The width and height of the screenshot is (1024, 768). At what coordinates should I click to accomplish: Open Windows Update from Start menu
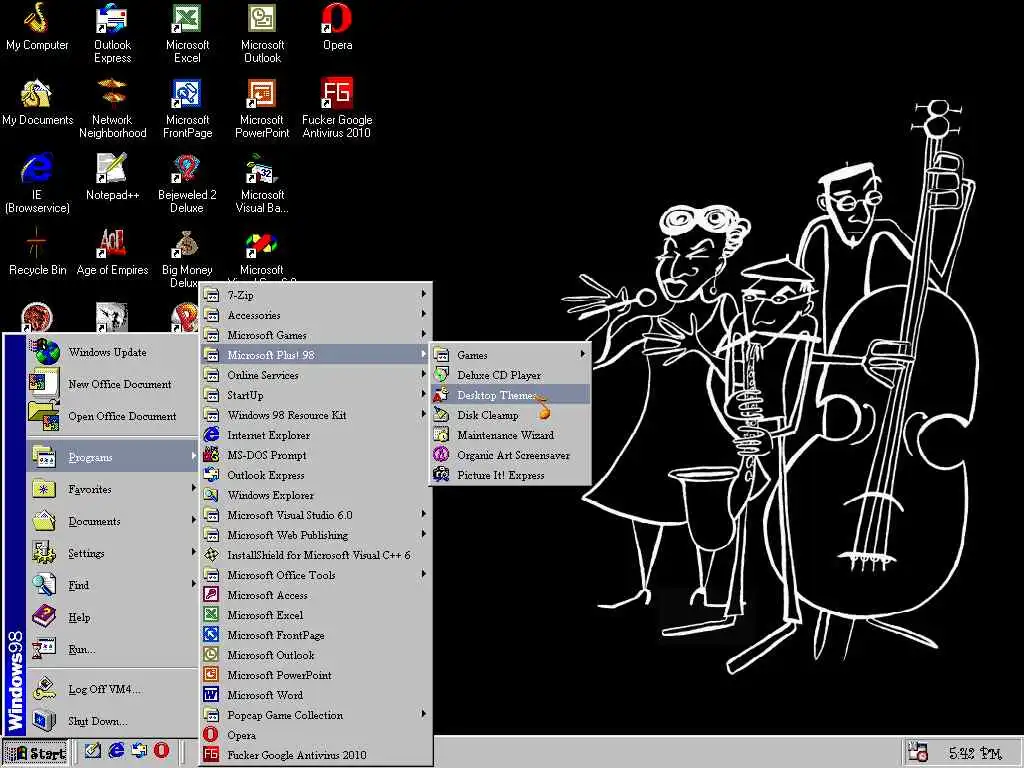pyautogui.click(x=112, y=352)
